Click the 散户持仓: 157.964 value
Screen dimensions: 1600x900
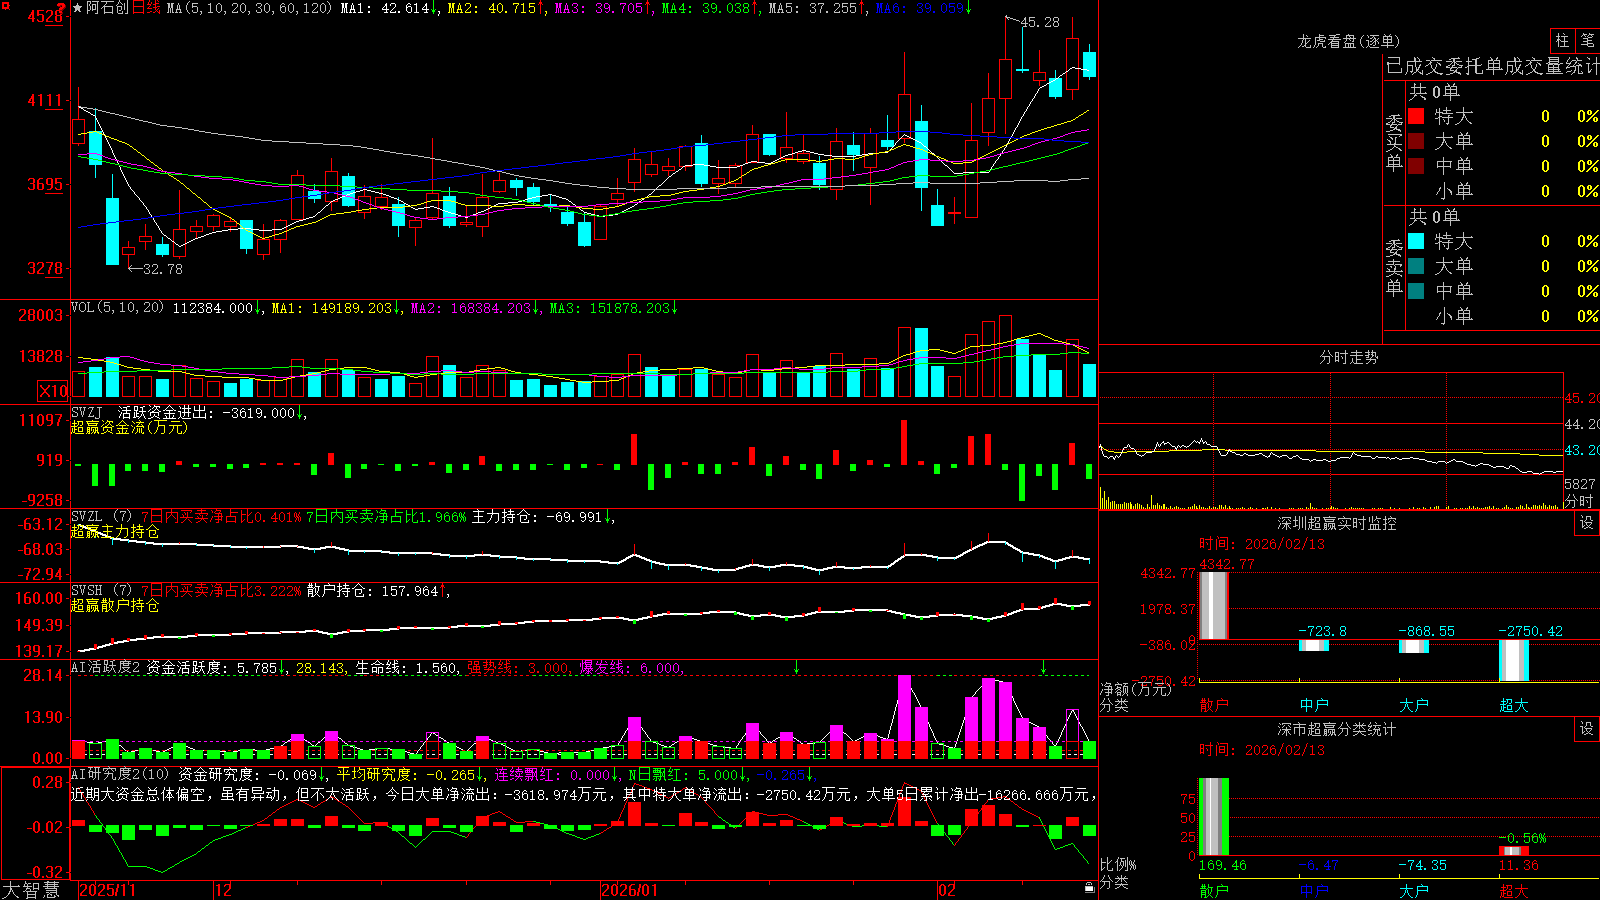click(x=374, y=591)
